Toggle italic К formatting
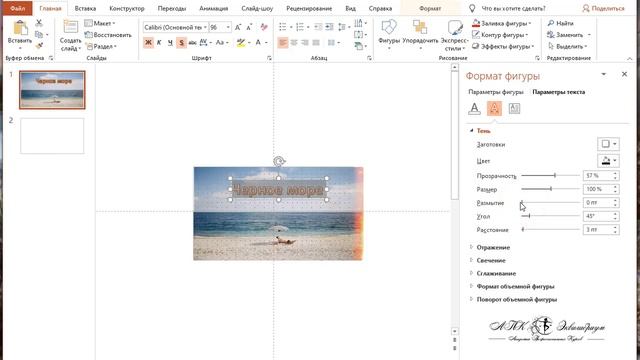The height and width of the screenshot is (360, 640). tap(159, 42)
